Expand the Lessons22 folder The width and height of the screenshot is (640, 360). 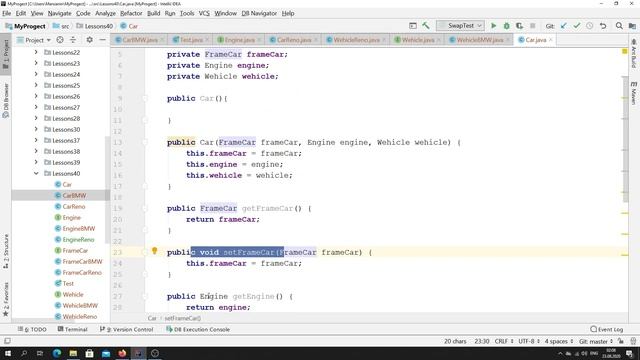point(36,52)
